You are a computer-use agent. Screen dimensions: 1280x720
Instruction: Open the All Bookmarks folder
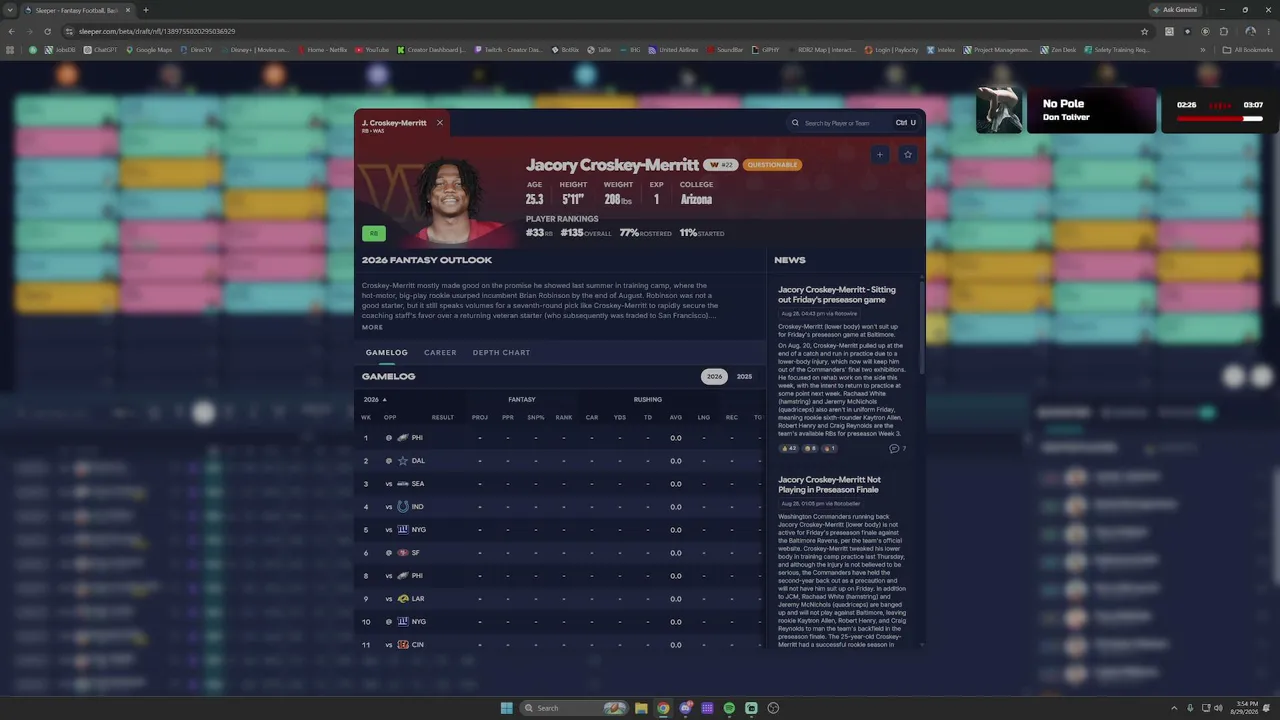[1248, 50]
